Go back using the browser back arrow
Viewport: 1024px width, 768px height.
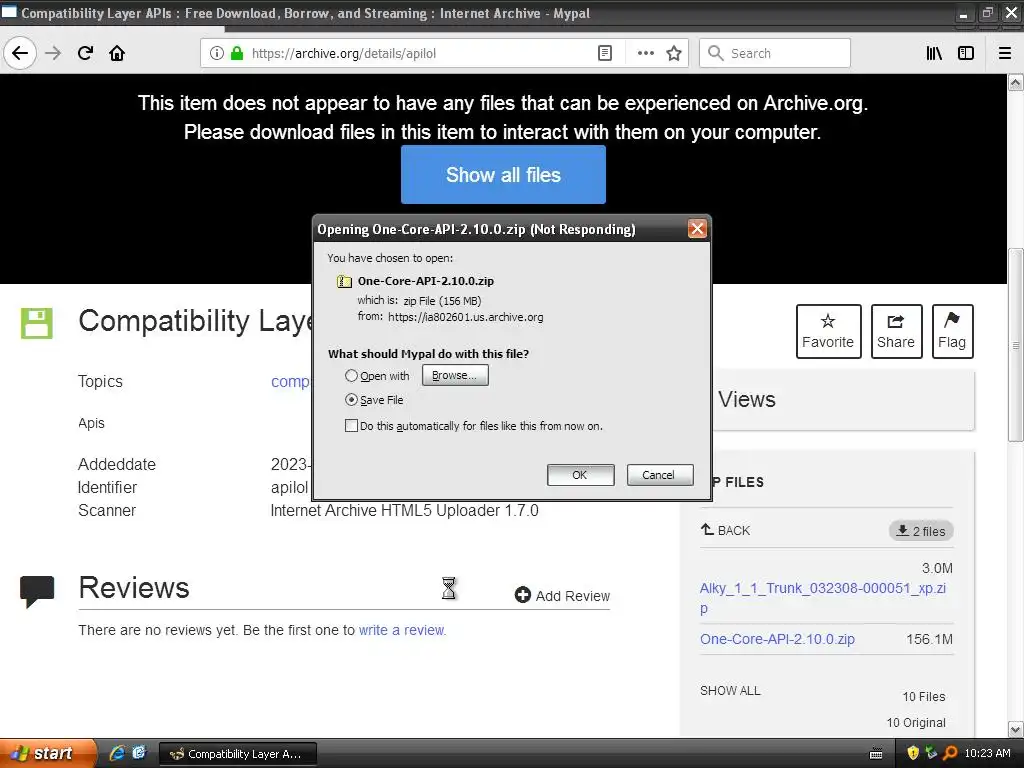pyautogui.click(x=20, y=54)
